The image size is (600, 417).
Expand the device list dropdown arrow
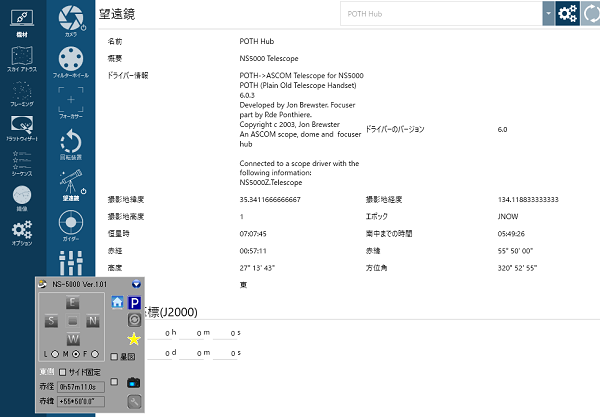tap(548, 14)
